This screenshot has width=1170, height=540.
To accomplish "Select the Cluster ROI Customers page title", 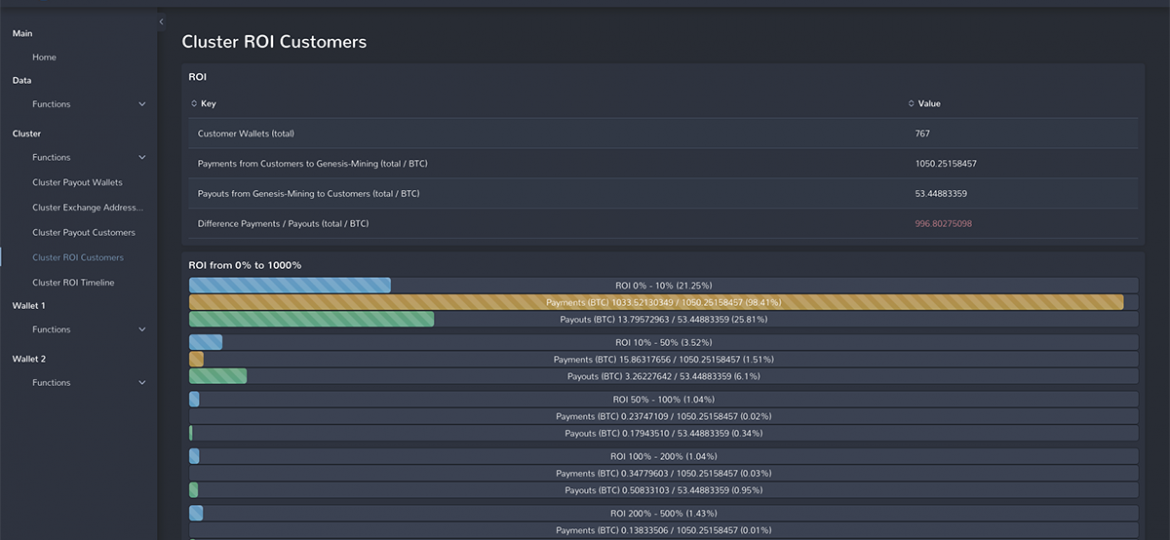I will tap(274, 42).
